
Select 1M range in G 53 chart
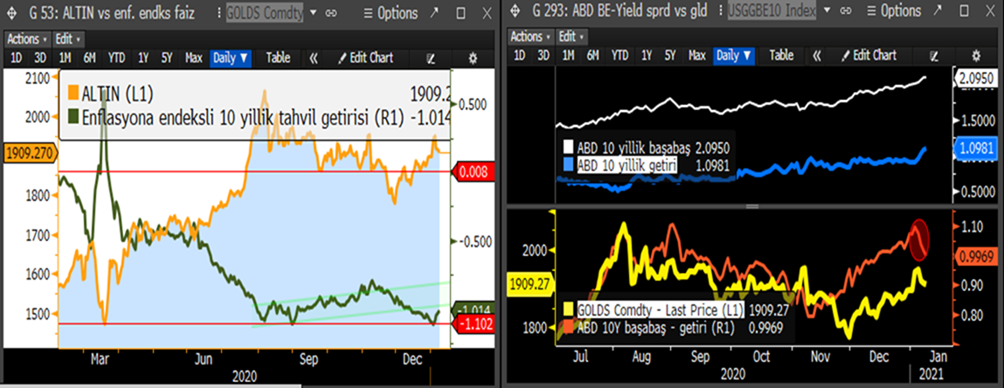(x=65, y=58)
